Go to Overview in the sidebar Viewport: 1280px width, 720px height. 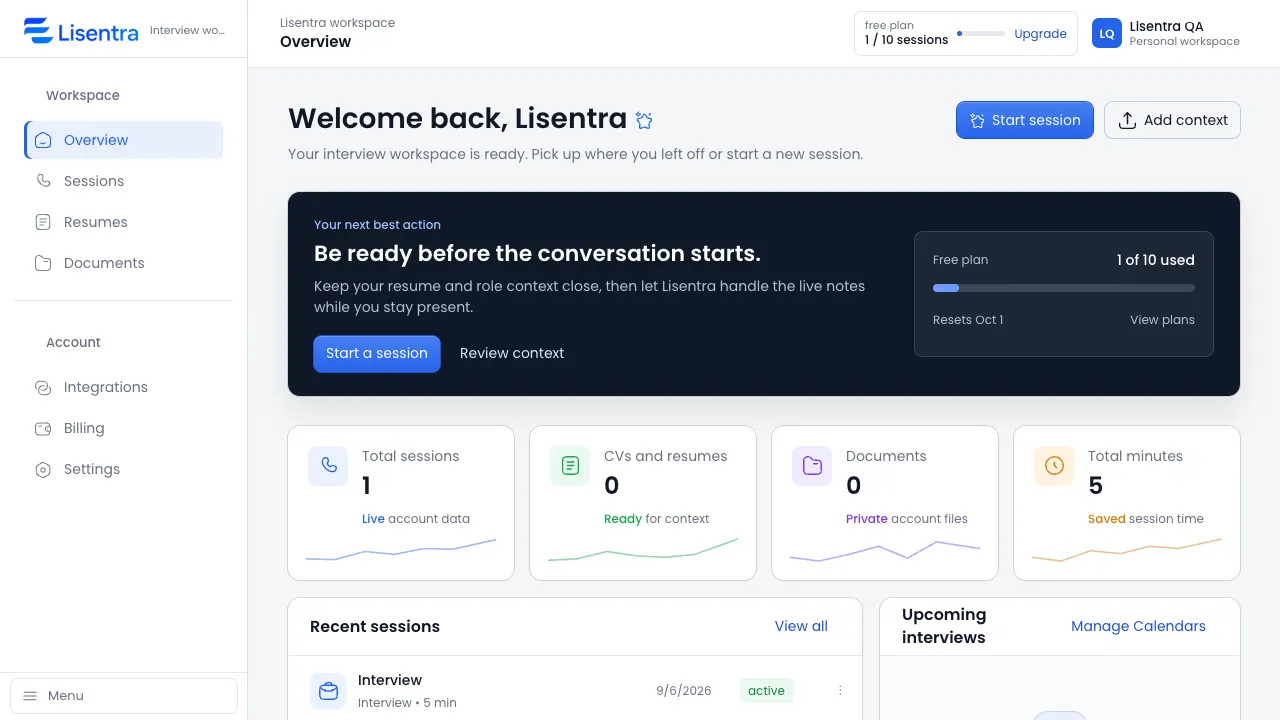click(124, 140)
